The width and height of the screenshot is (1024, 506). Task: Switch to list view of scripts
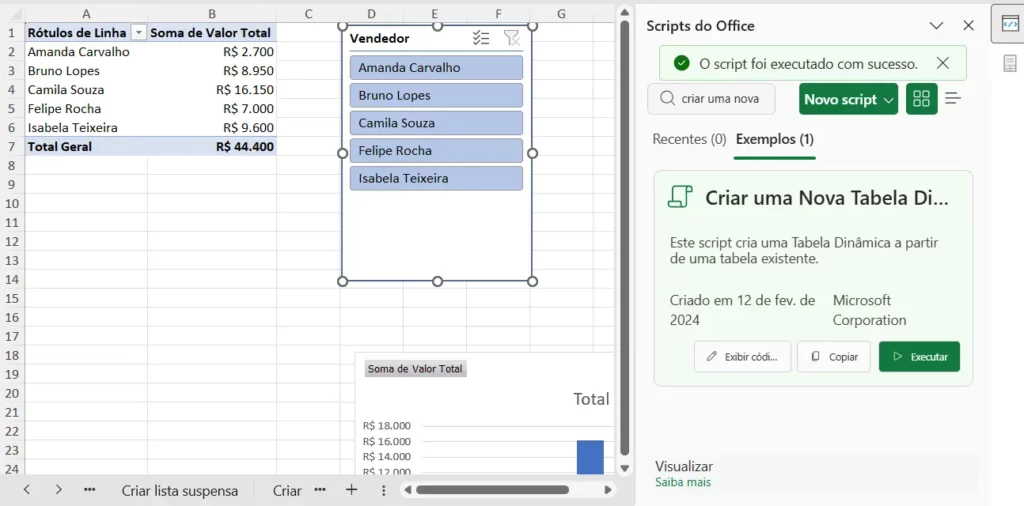pyautogui.click(x=953, y=99)
